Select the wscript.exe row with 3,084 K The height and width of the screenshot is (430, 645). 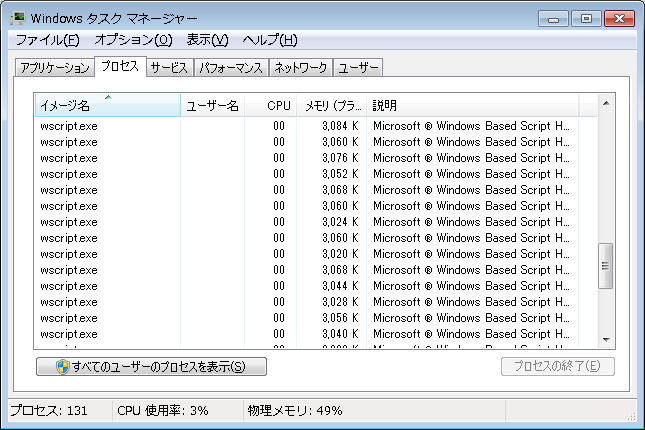306,126
